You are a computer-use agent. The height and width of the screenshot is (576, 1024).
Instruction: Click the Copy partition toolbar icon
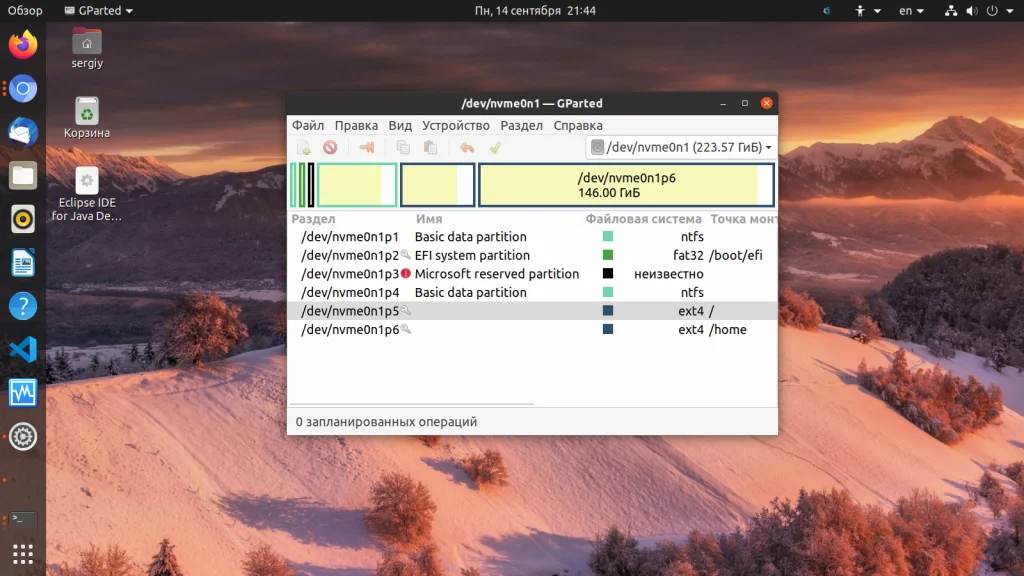coord(403,148)
